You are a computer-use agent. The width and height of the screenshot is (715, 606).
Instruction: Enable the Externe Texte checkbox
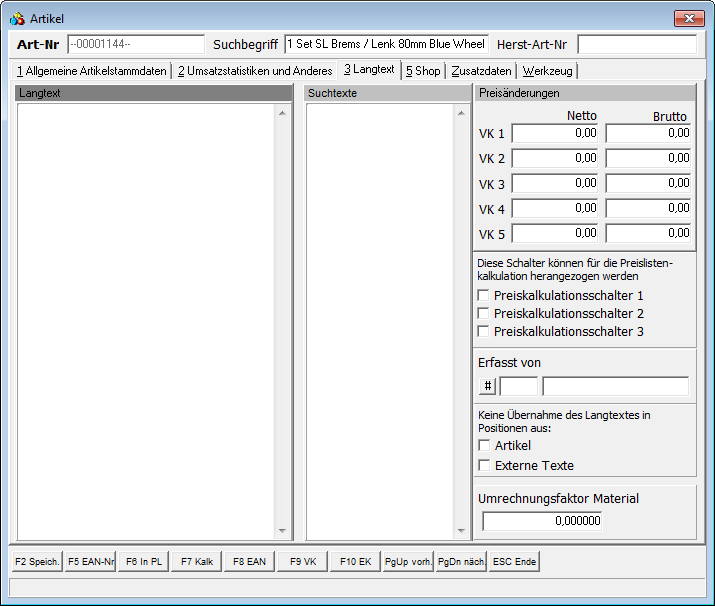click(x=484, y=466)
